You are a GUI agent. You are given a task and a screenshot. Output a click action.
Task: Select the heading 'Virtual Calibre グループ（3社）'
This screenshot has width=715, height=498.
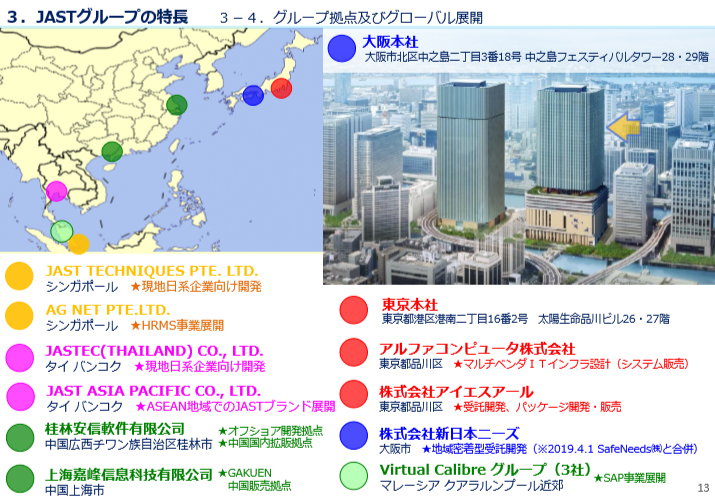[485, 469]
